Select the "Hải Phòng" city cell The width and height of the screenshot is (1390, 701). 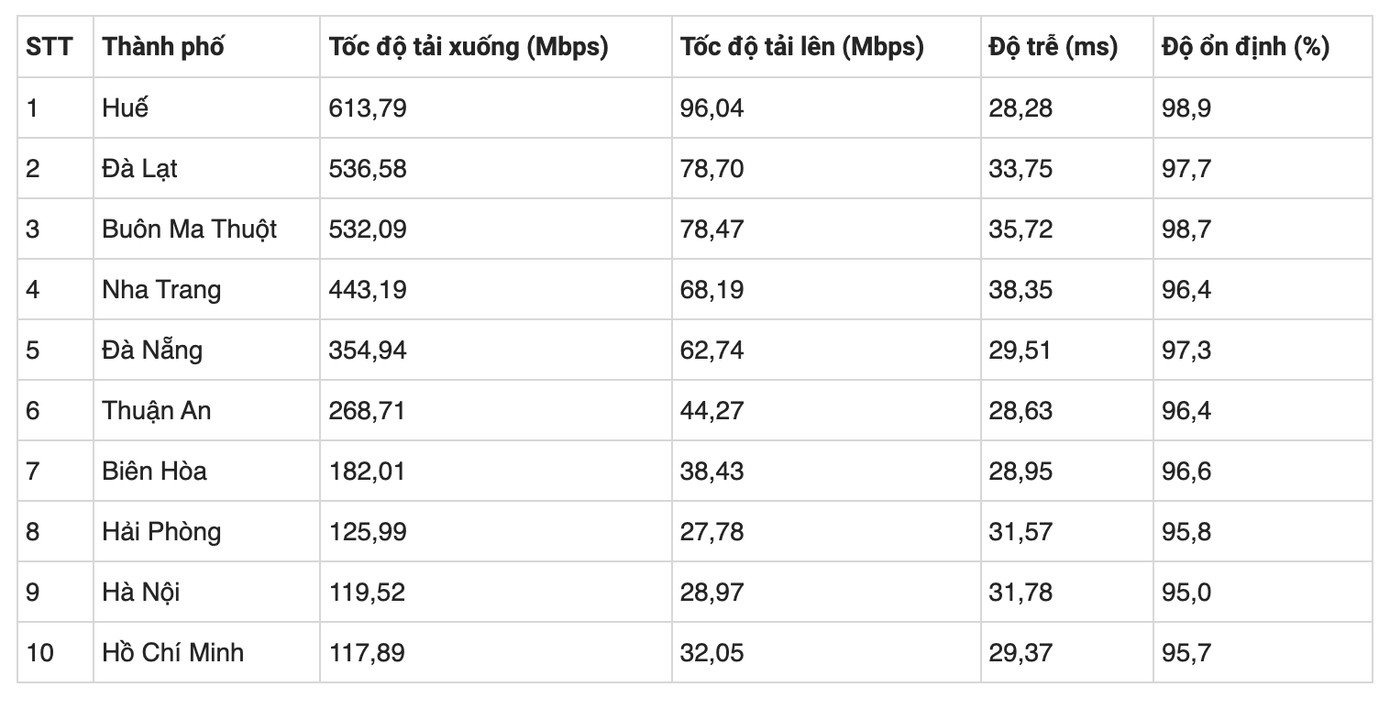coord(161,531)
